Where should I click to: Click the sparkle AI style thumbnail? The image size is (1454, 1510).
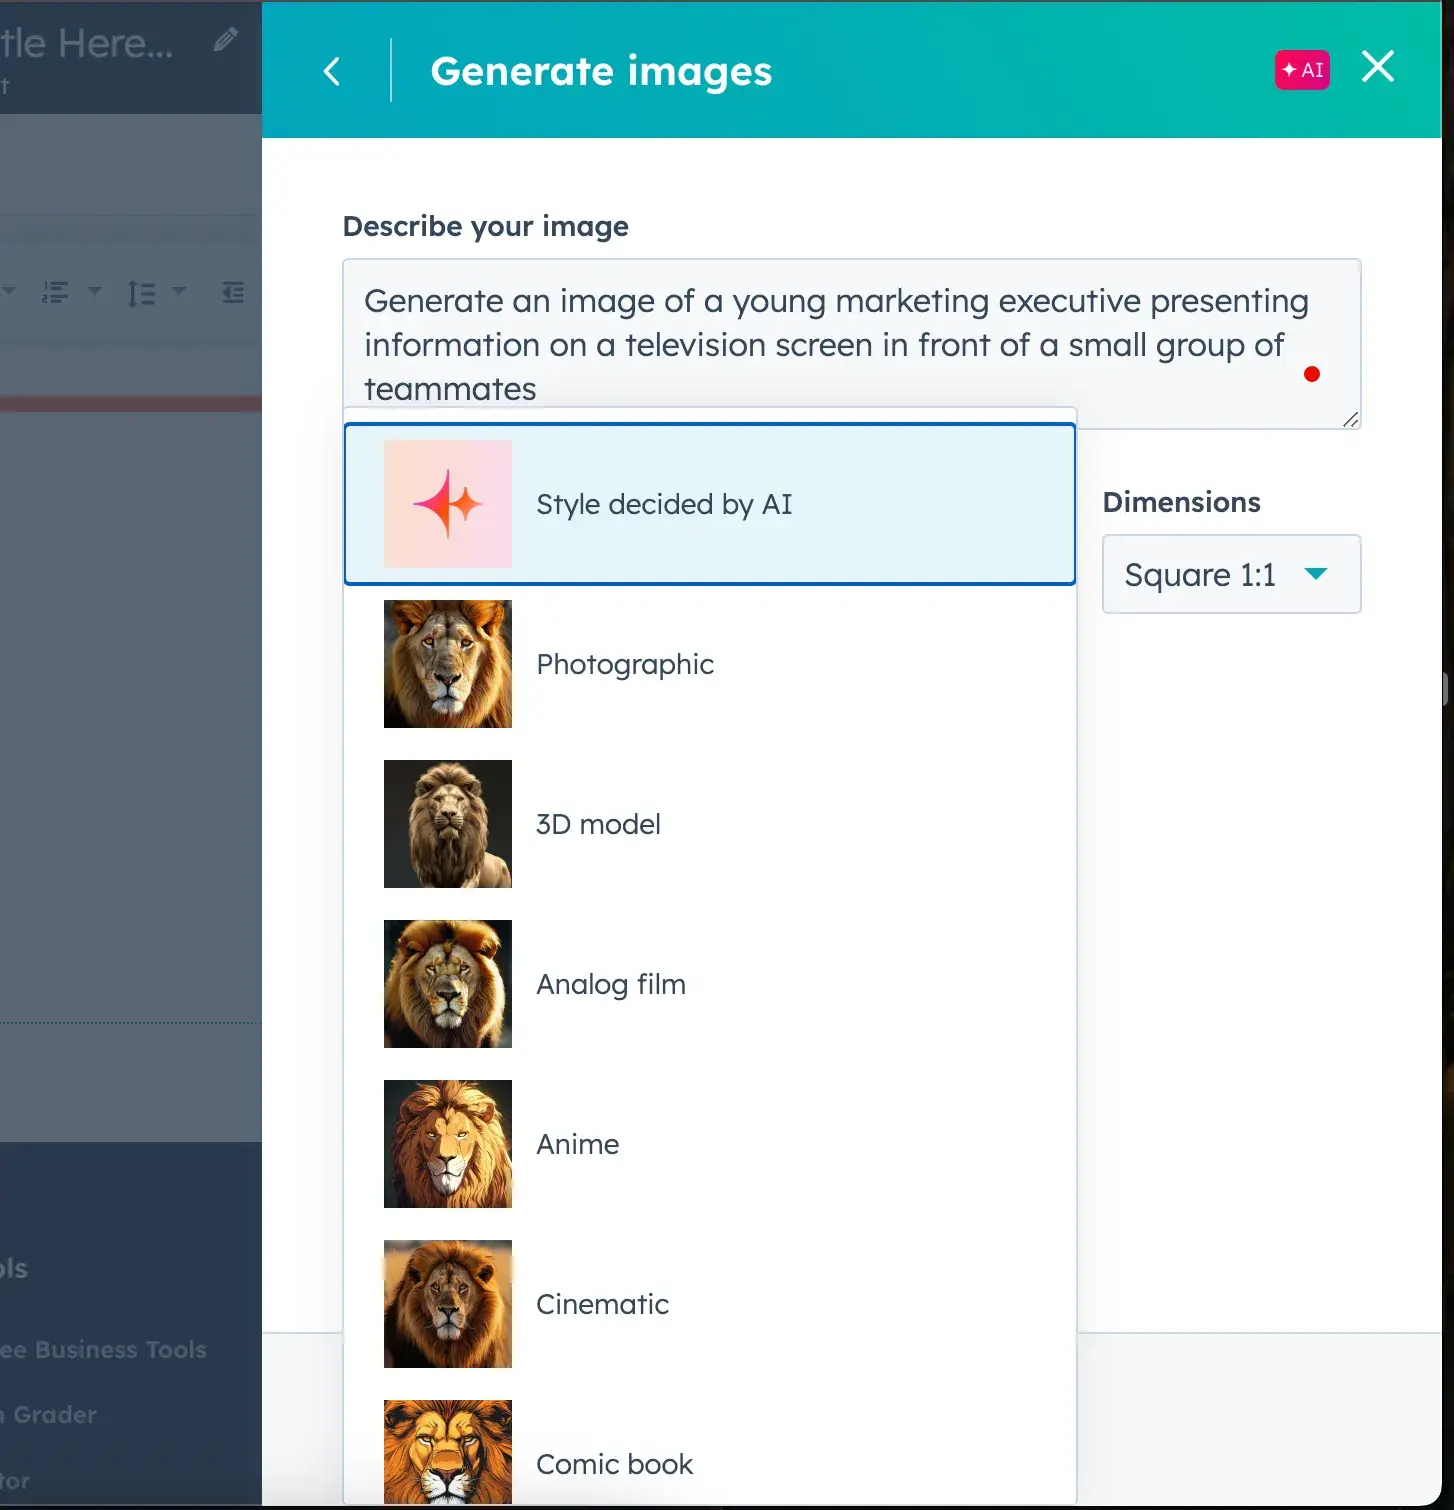[448, 504]
